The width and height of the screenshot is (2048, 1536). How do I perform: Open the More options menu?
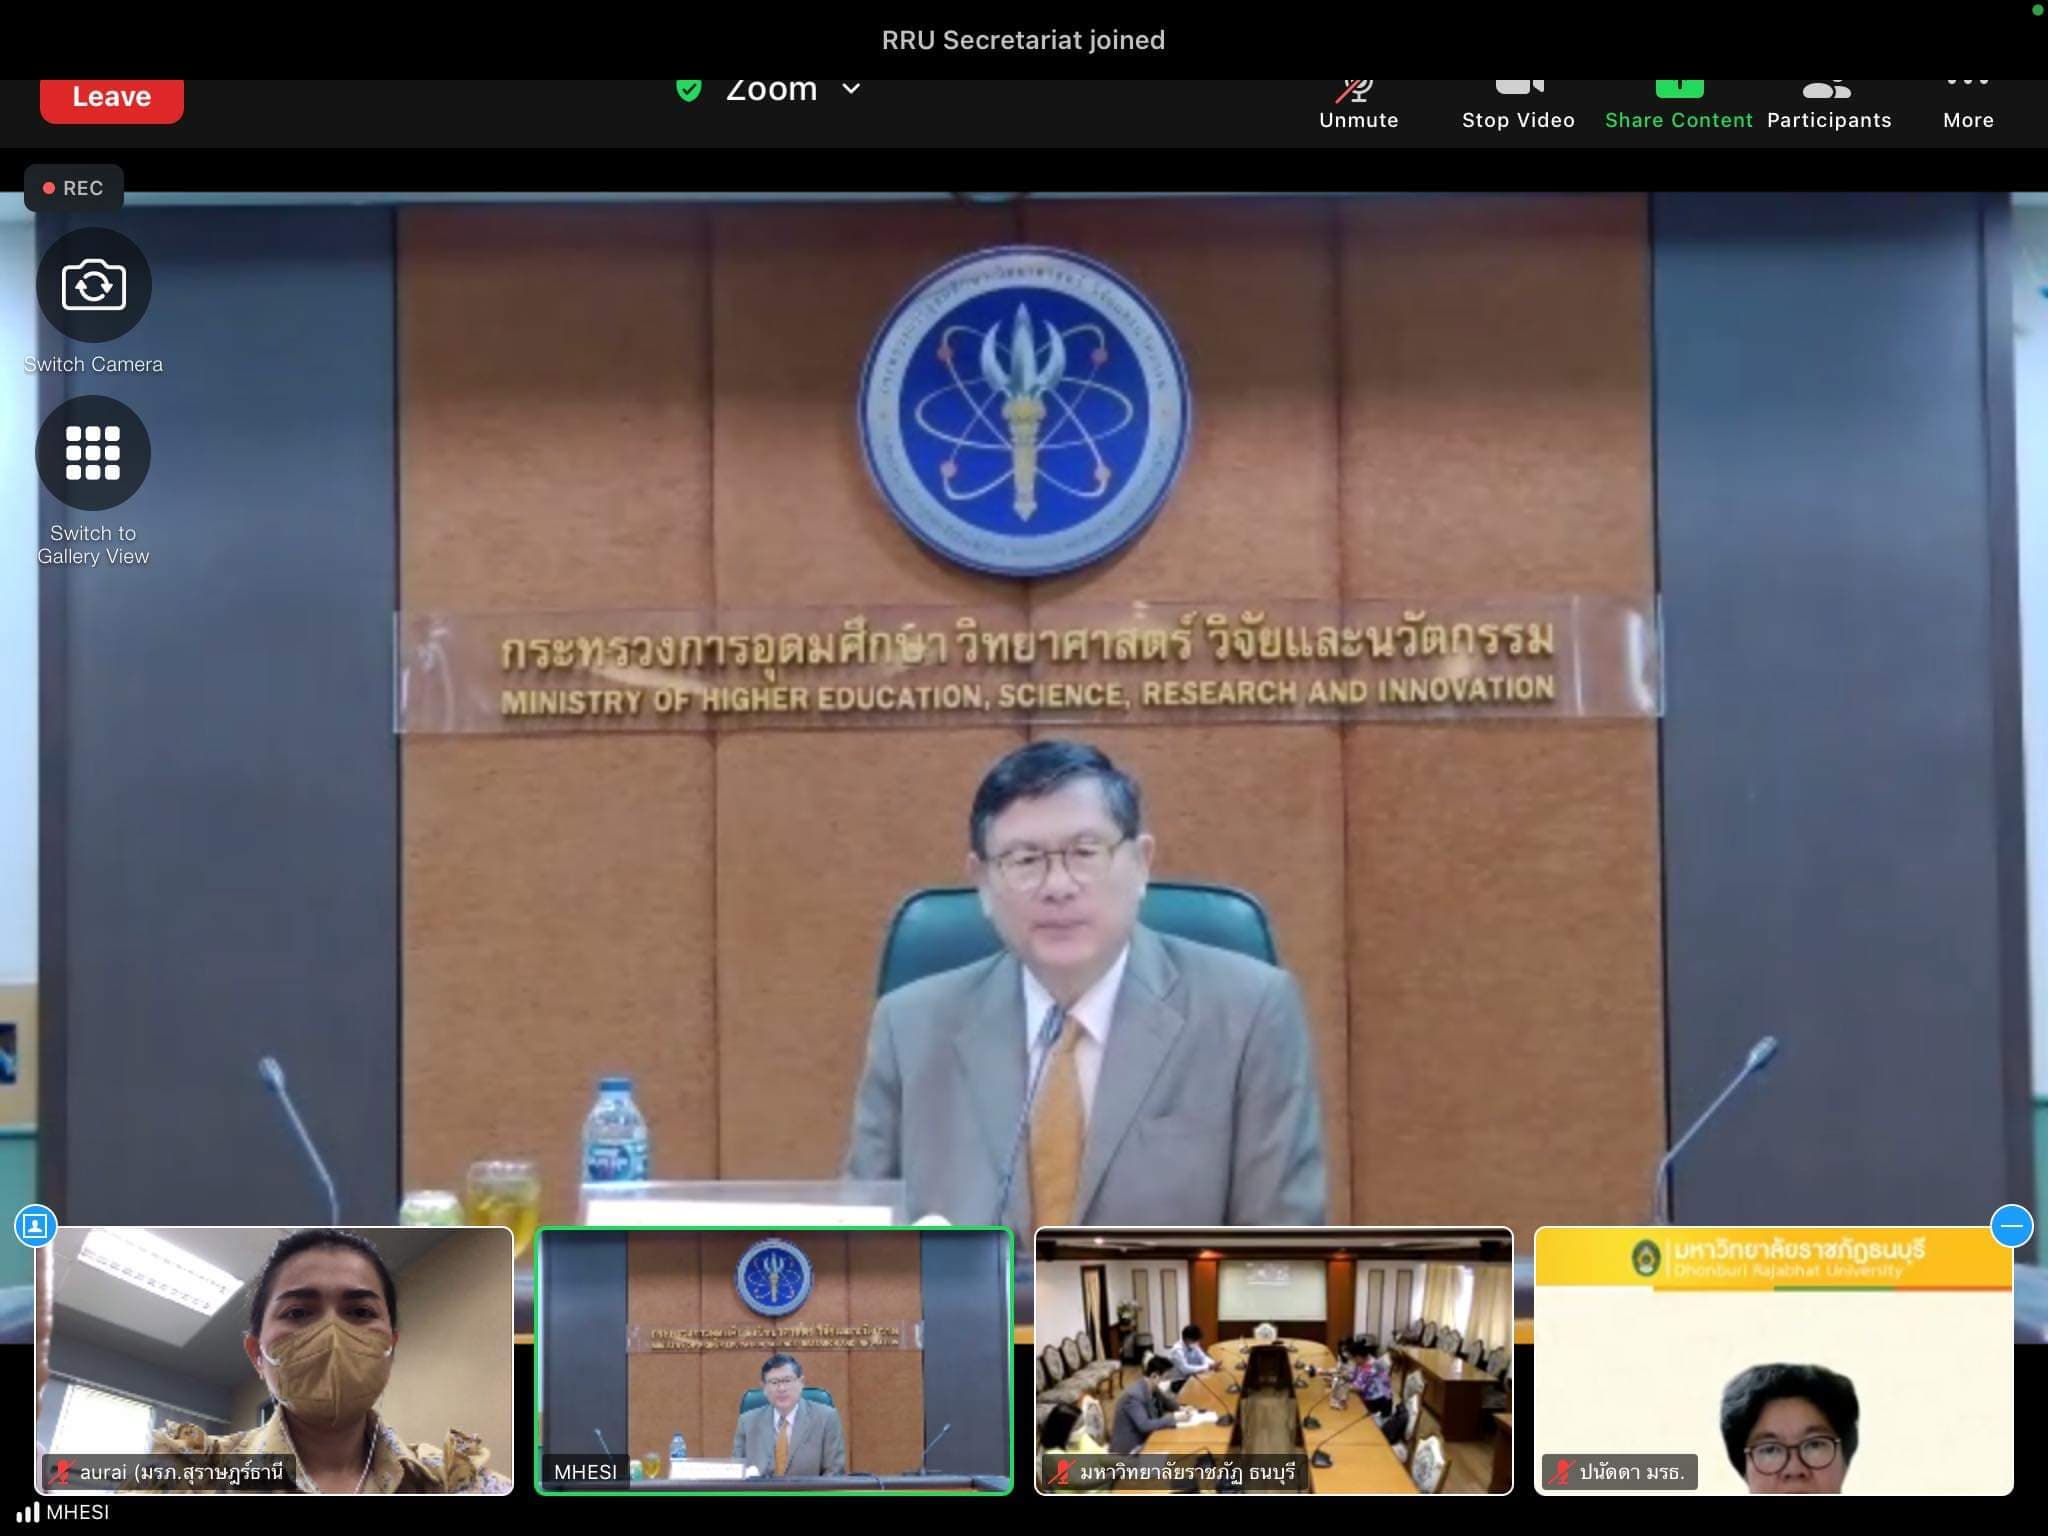1968,103
